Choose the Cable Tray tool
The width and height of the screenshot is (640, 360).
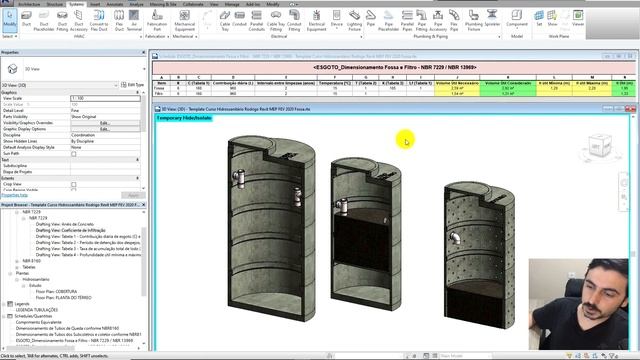[x=225, y=20]
